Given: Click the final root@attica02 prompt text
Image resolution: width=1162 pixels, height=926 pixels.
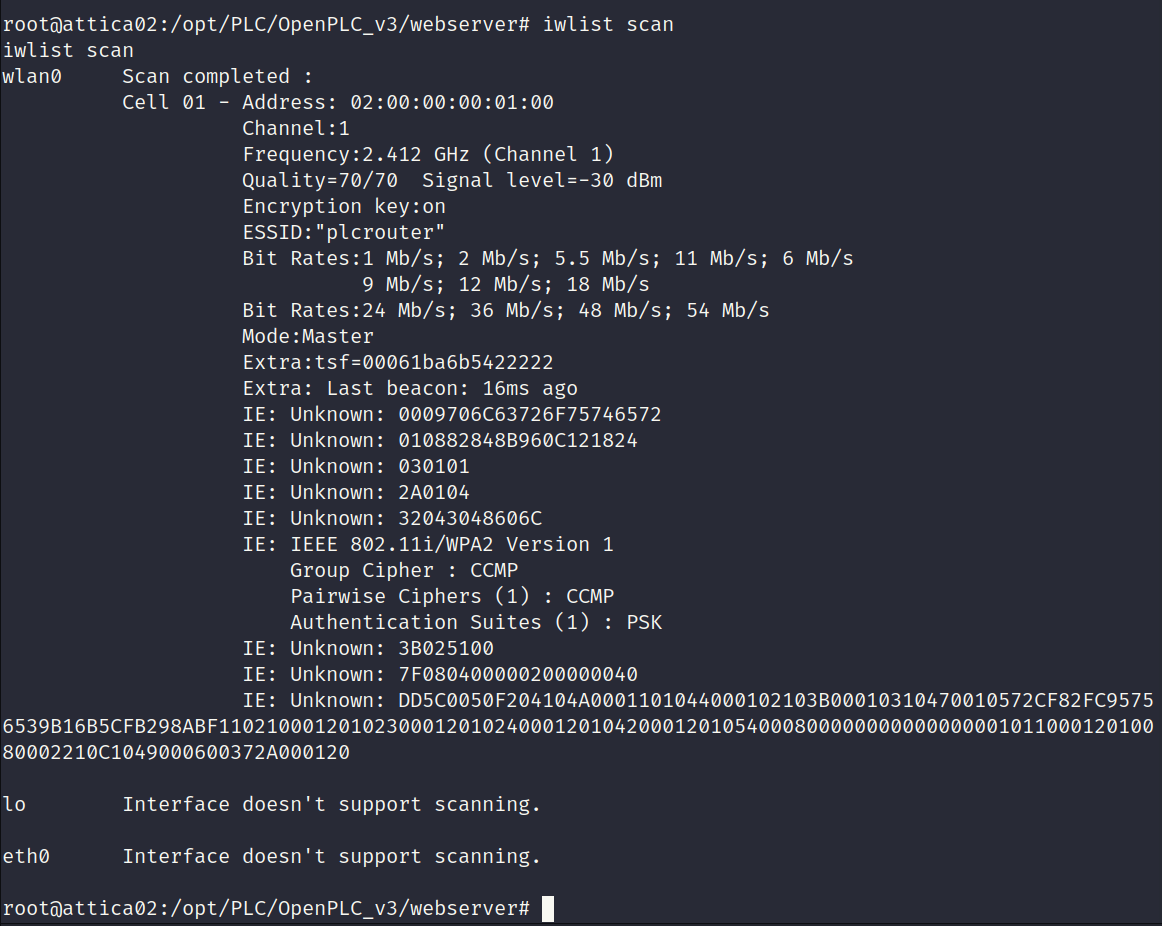Looking at the screenshot, I should [x=266, y=909].
